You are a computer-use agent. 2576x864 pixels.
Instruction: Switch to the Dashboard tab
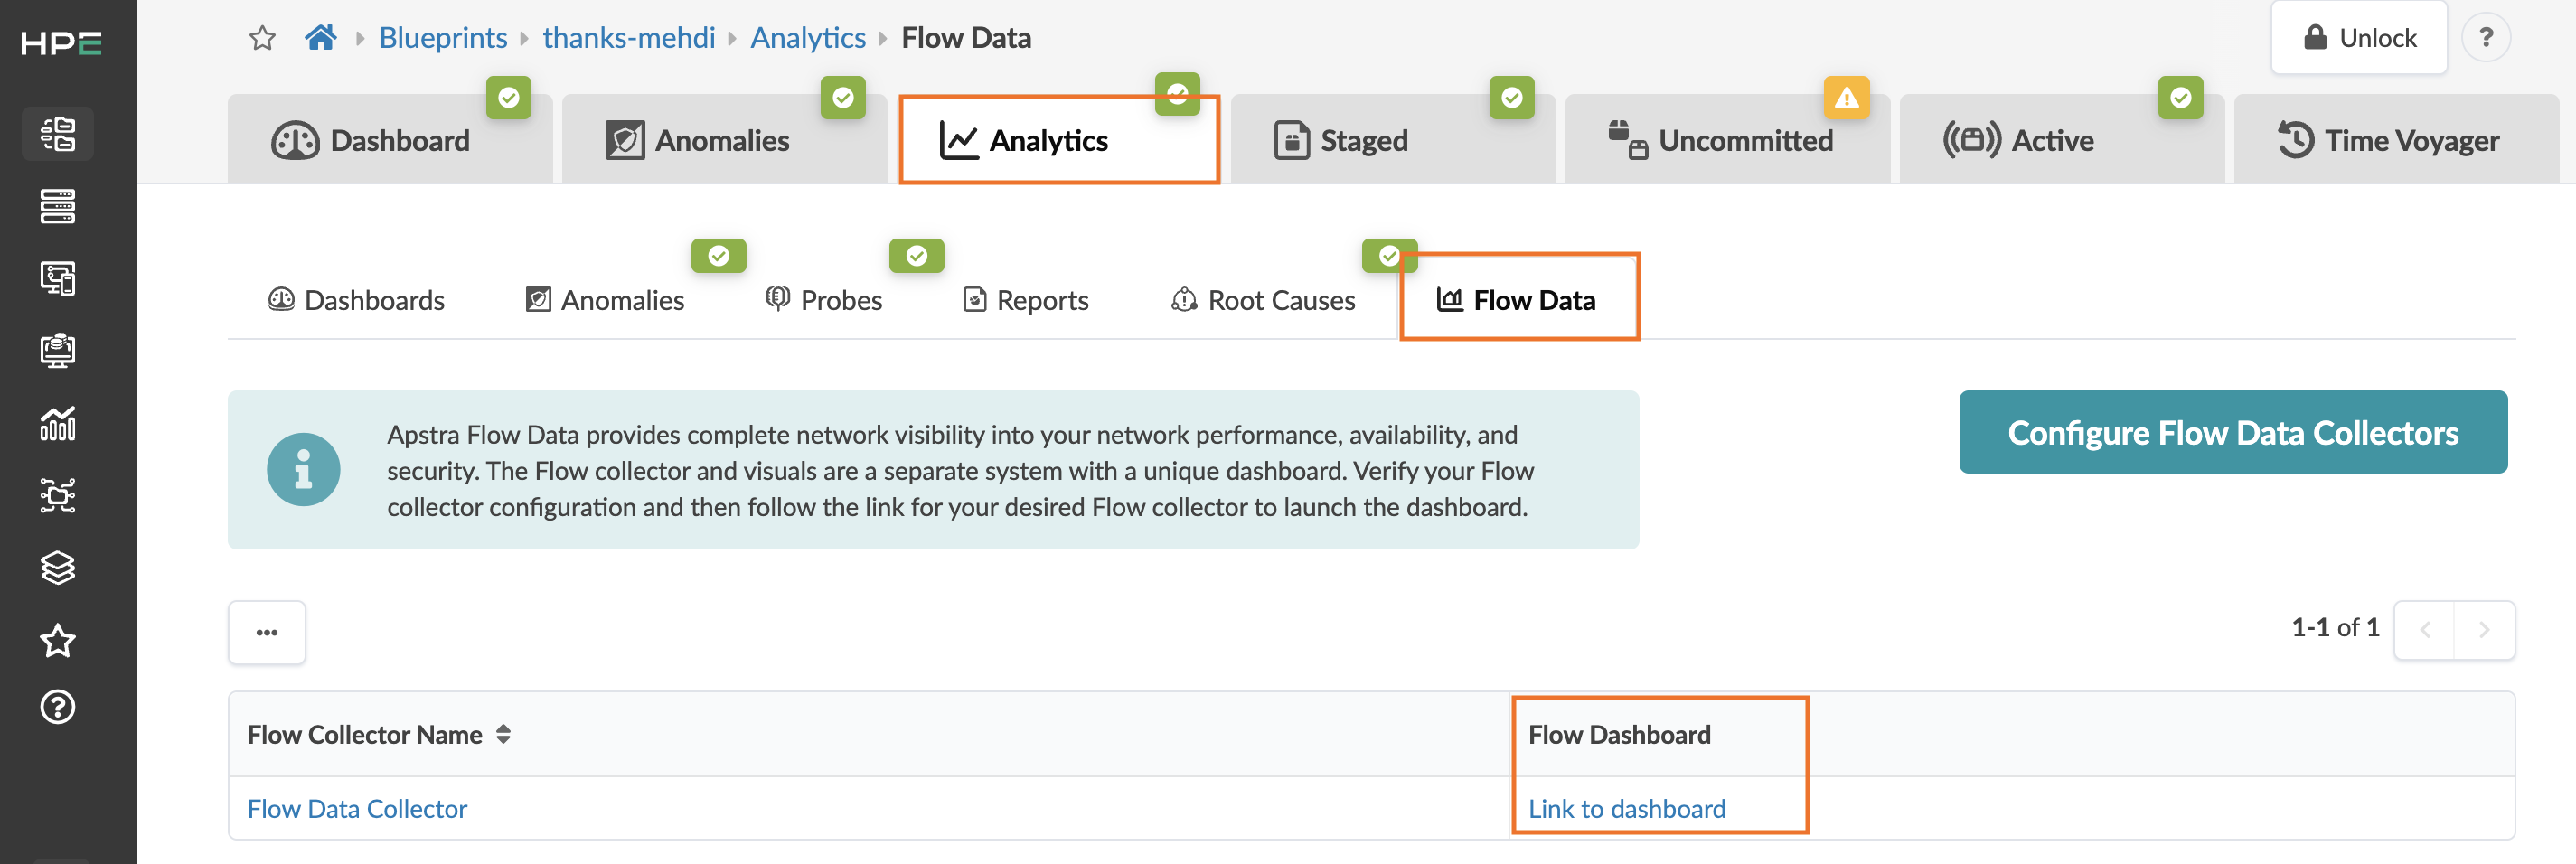tap(390, 140)
